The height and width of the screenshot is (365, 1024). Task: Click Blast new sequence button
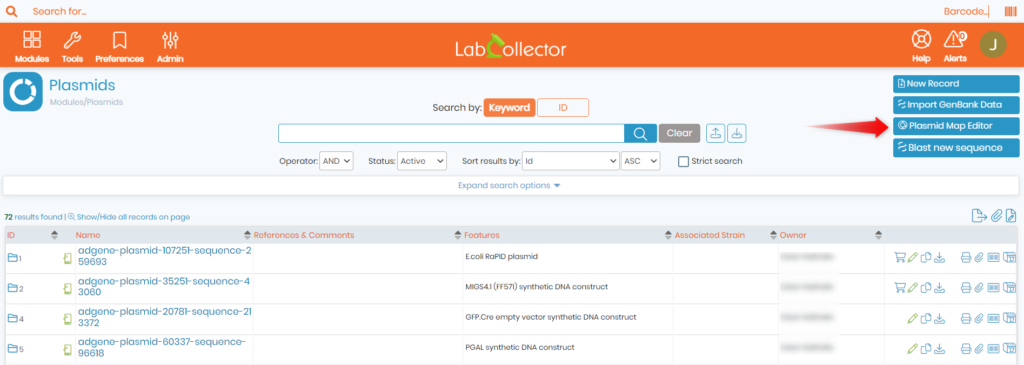coord(956,148)
